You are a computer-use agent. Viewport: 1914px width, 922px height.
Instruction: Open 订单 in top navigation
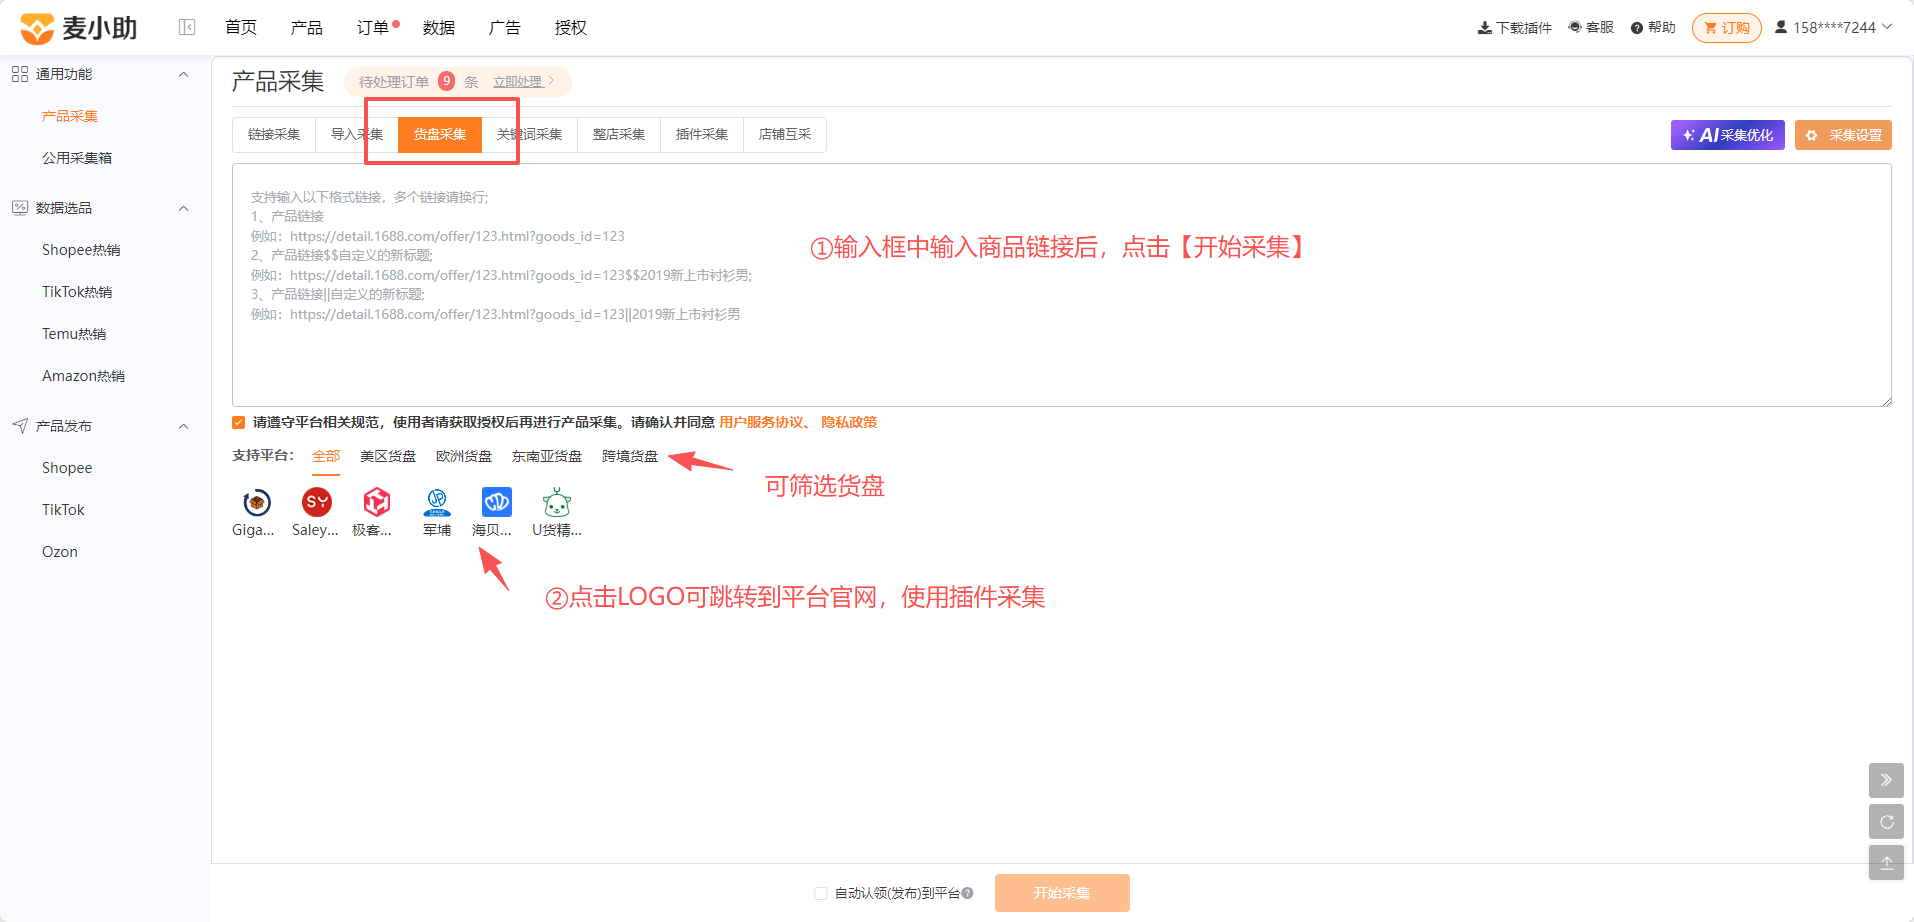[373, 27]
